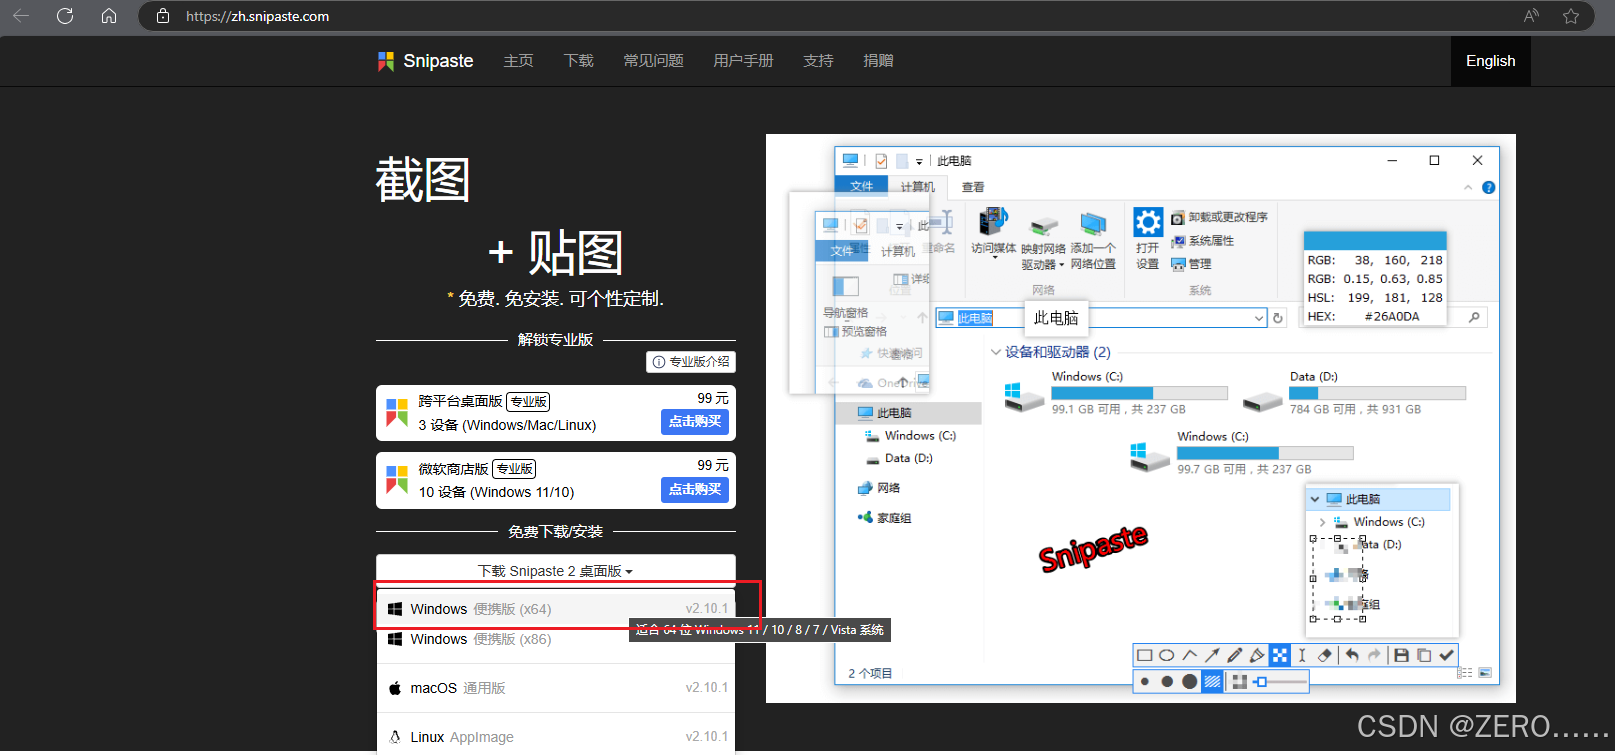Open address bar dropdown arrow in demo explorer

point(1259,318)
